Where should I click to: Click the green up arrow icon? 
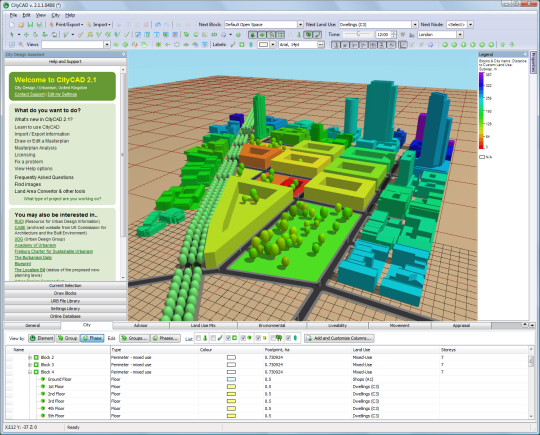(x=502, y=44)
